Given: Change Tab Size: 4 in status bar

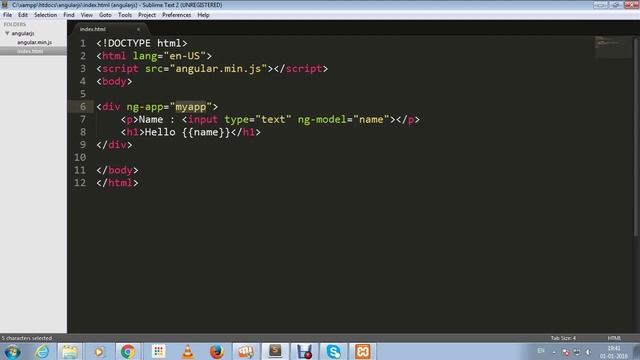Looking at the screenshot, I should click(563, 338).
